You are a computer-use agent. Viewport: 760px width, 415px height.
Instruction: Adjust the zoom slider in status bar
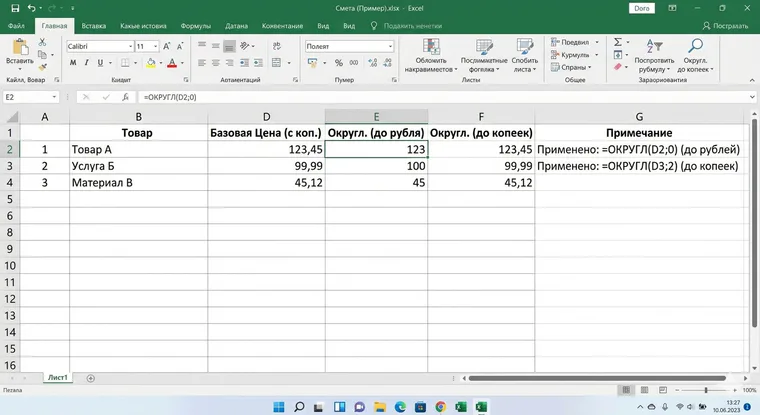[x=706, y=390]
